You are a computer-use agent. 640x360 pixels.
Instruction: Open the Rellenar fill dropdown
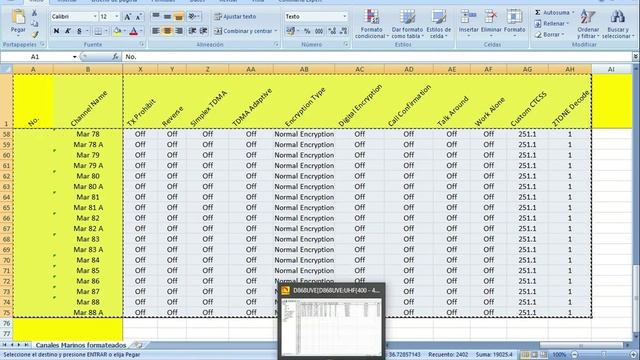point(568,24)
